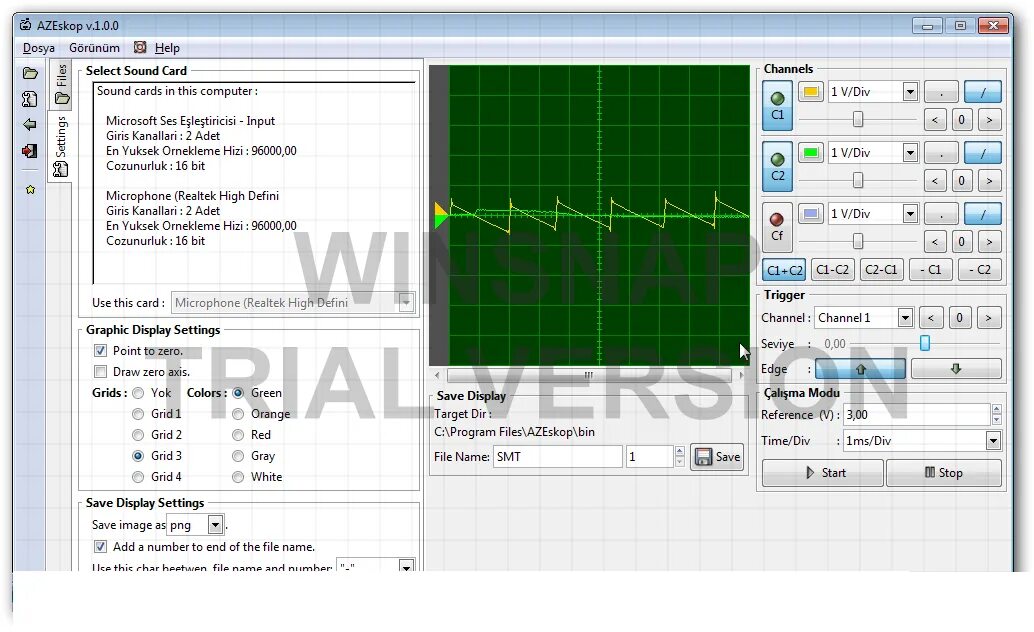Viewport: 1034px width, 632px height.
Task: Move trigger channel right with > button
Action: [x=988, y=318]
